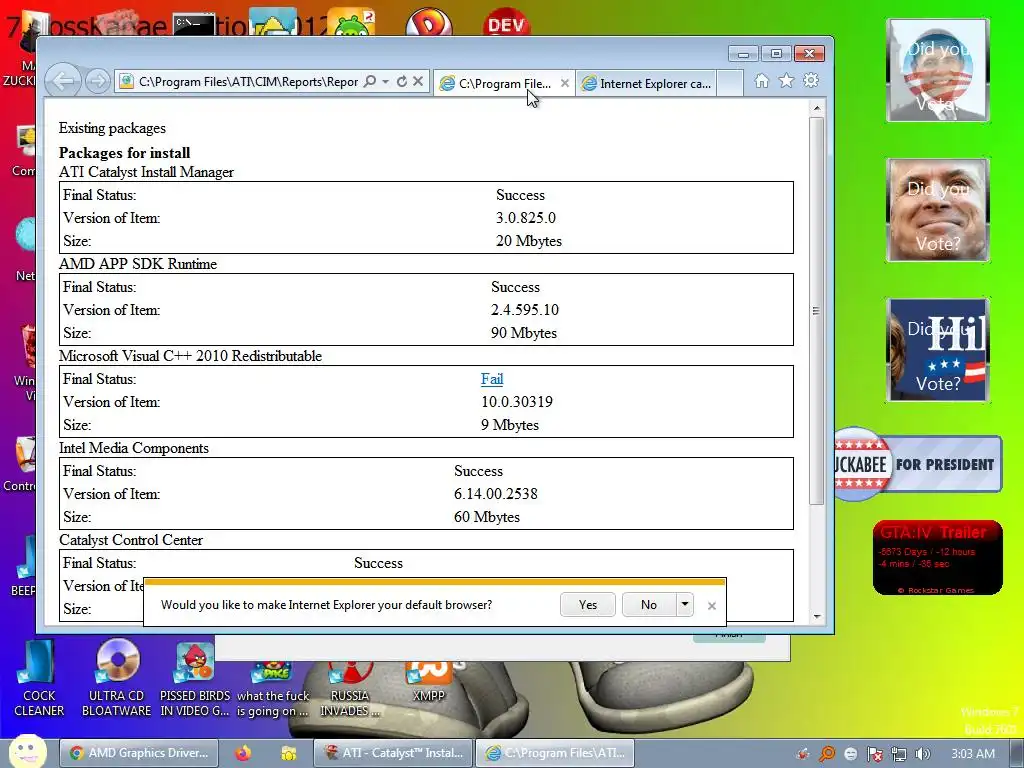Expand the address bar autocomplete dropdown arrow
1024x768 pixels.
[385, 82]
